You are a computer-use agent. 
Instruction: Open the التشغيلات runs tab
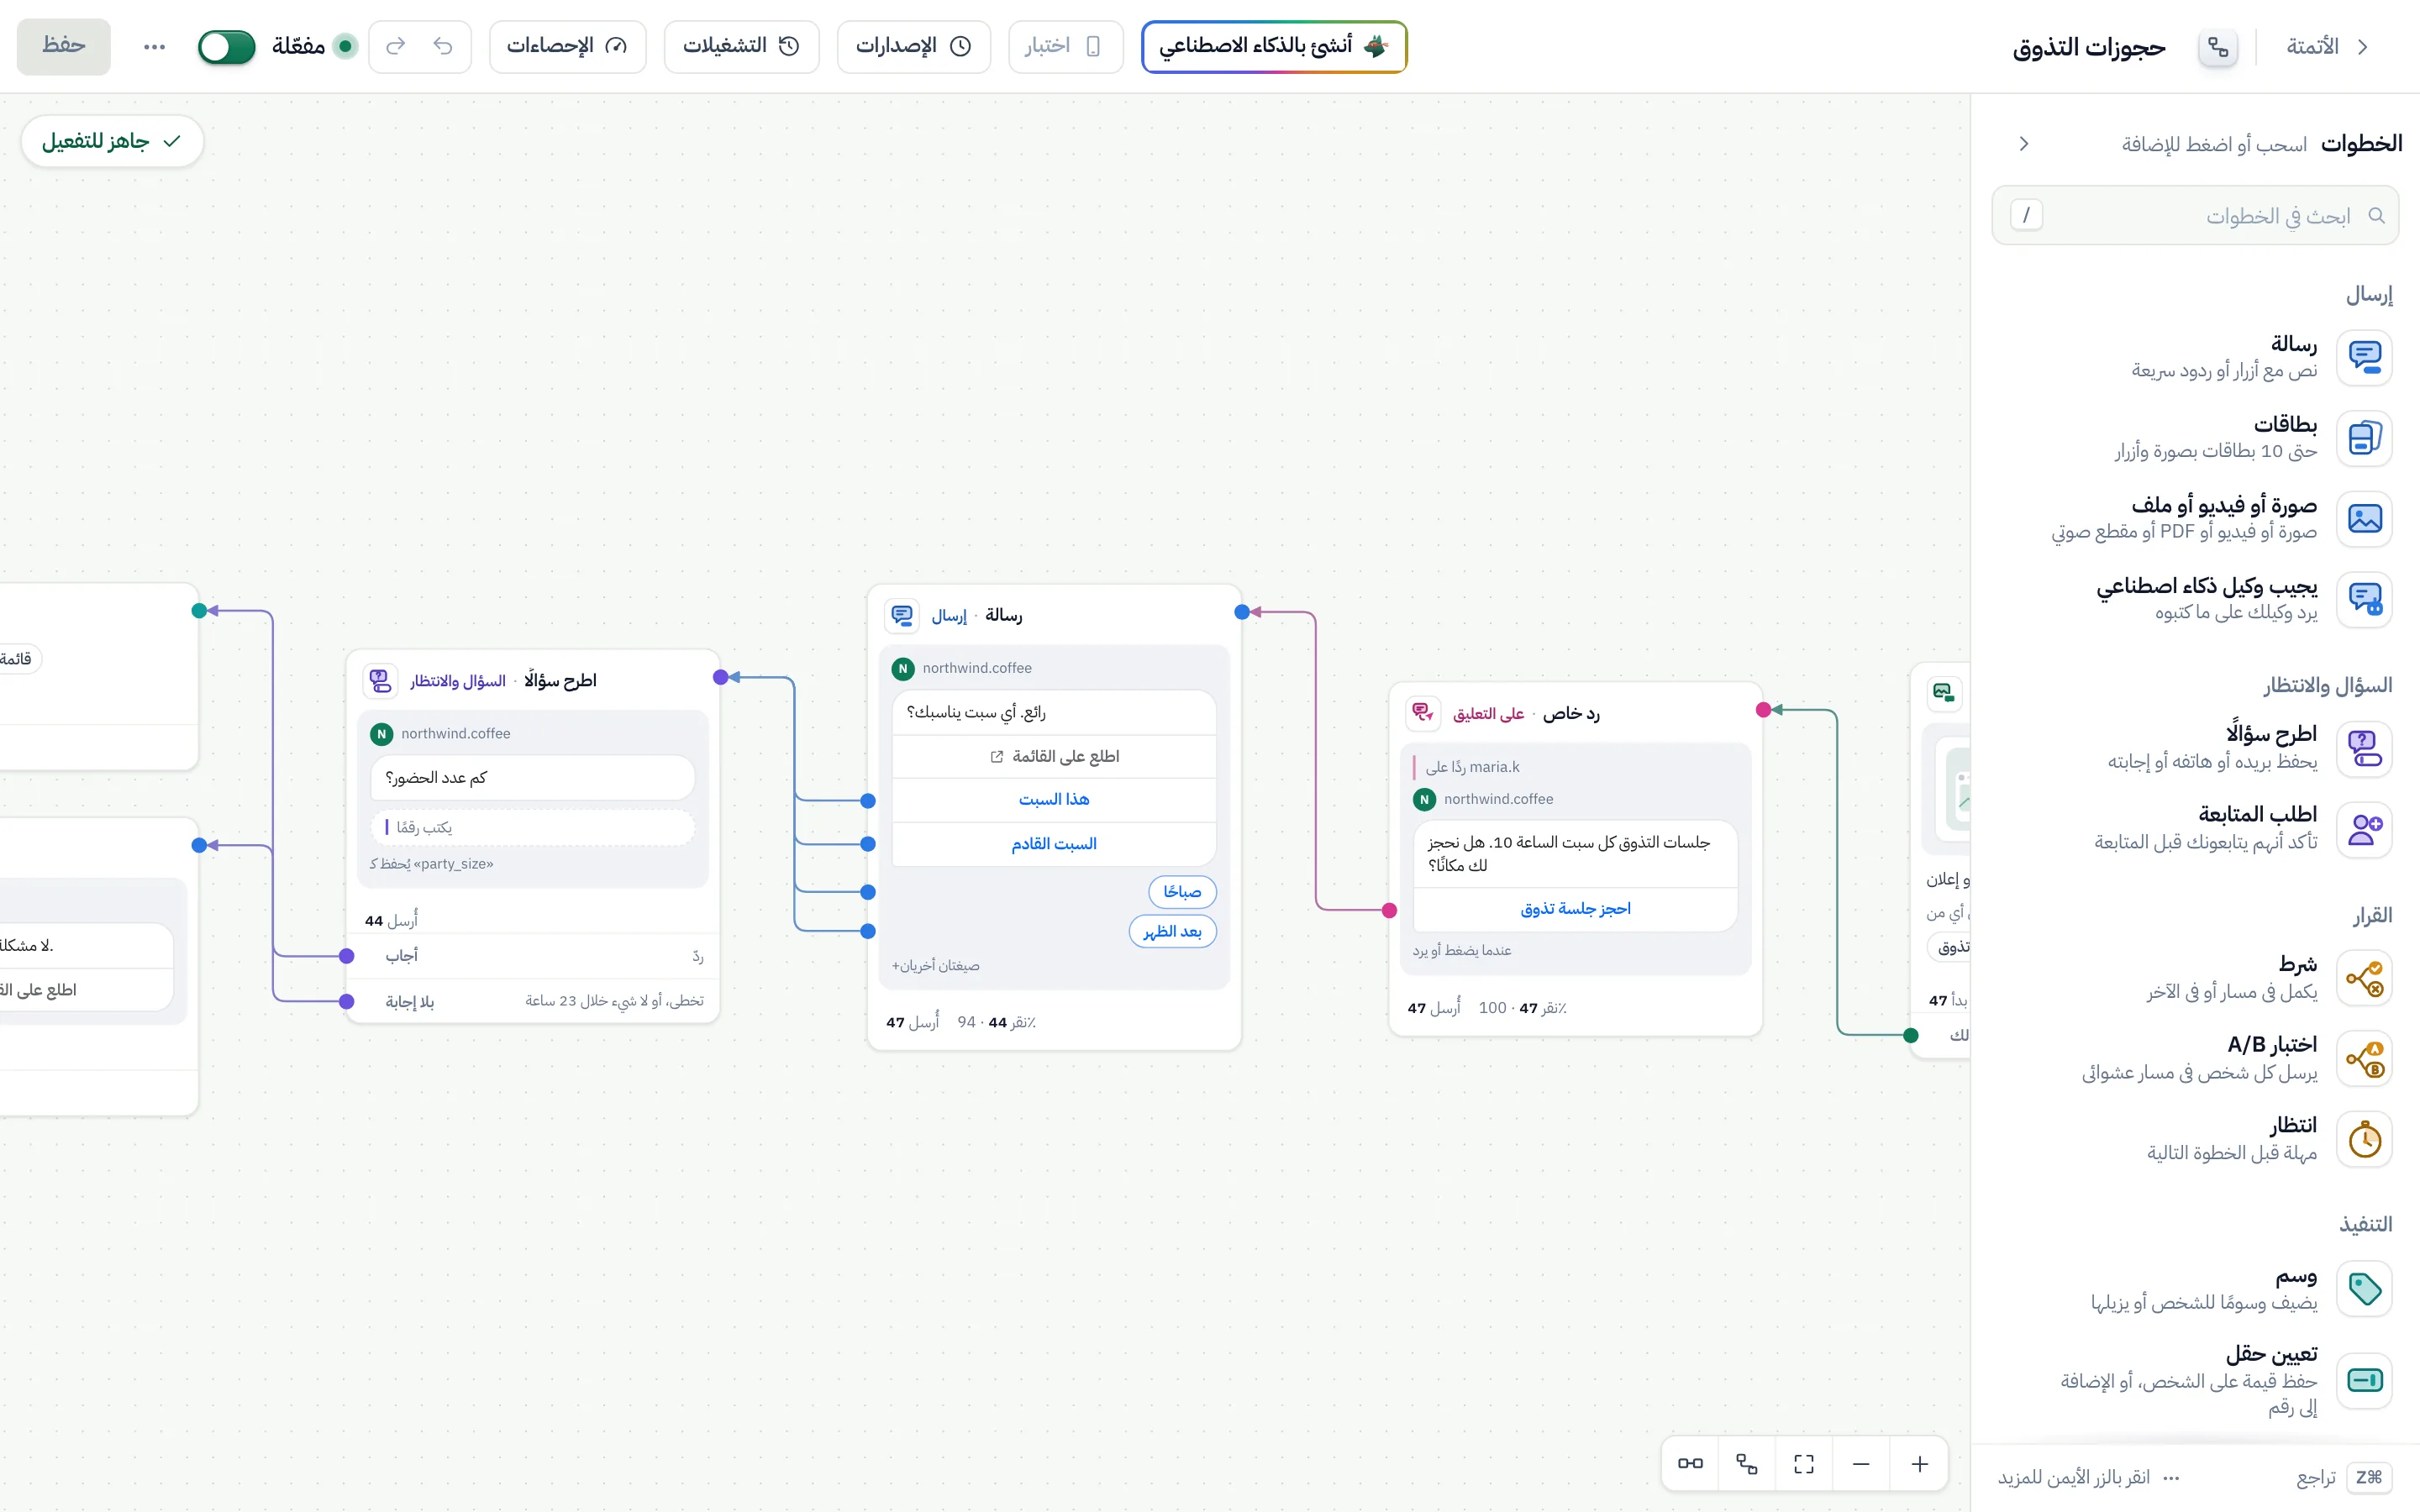[x=741, y=46]
